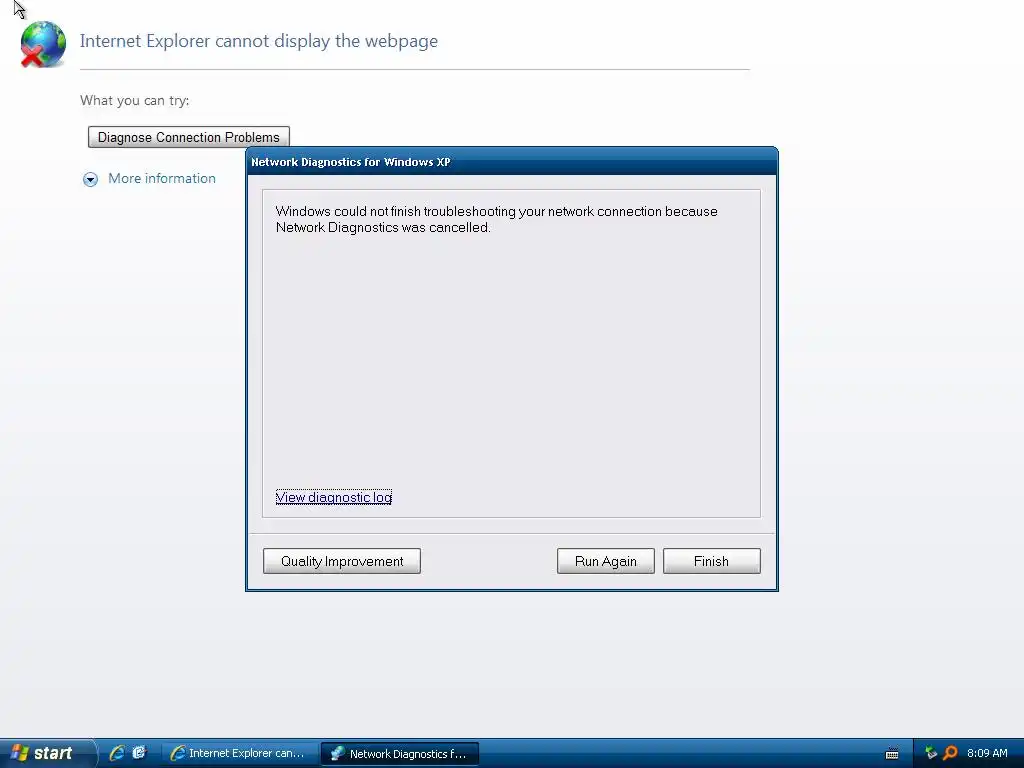Run network diagnostics again

click(x=605, y=561)
